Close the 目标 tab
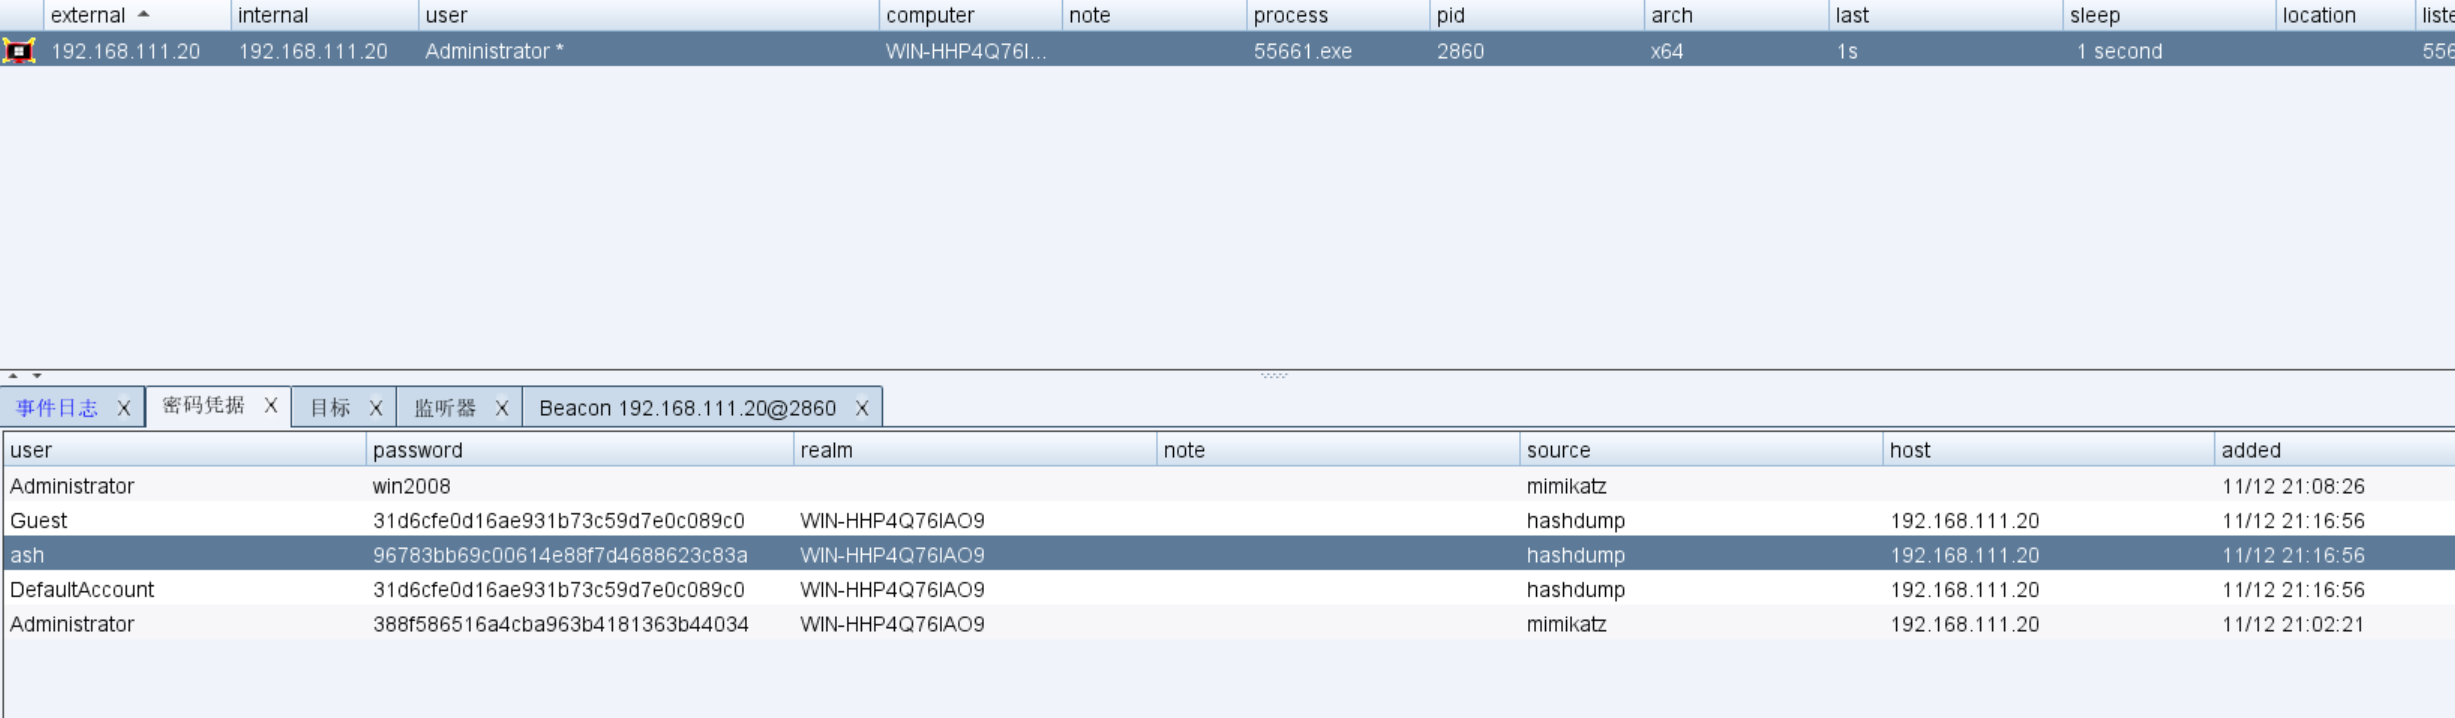The width and height of the screenshot is (2455, 718). (x=375, y=408)
